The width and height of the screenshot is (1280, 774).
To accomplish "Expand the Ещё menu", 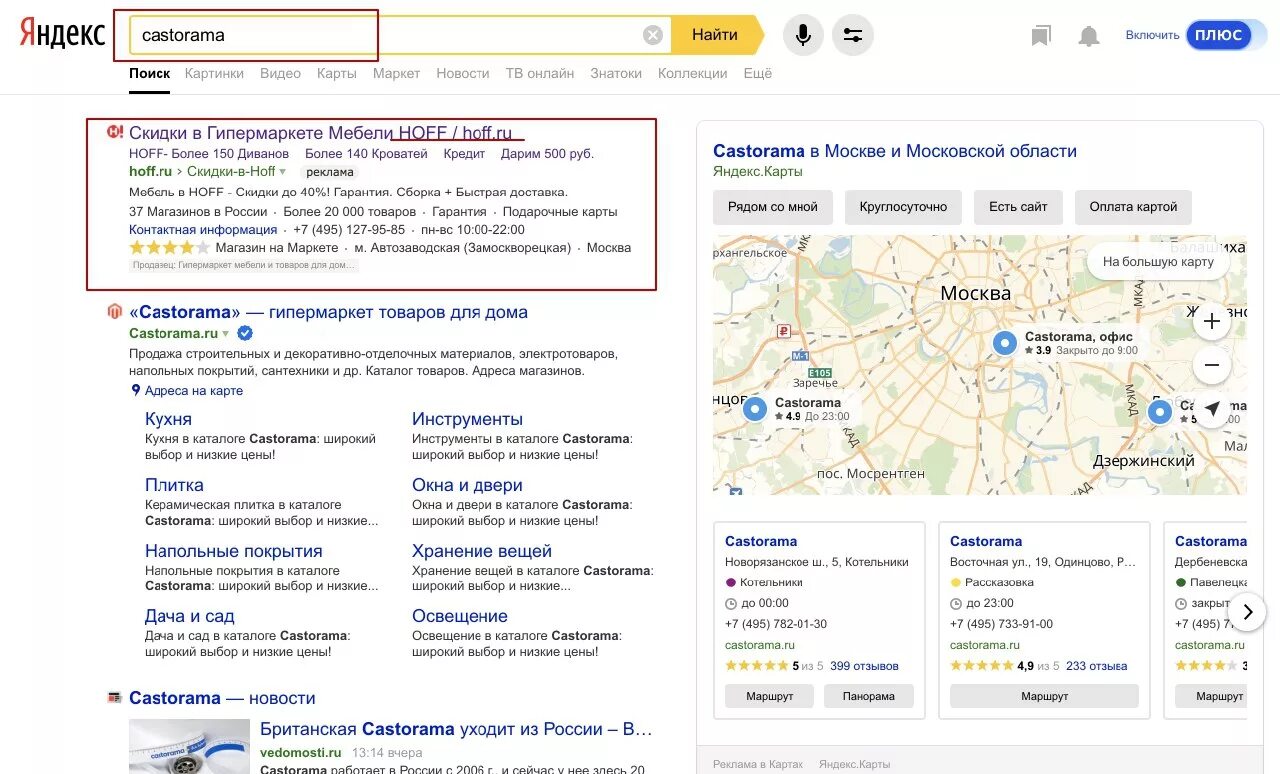I will tap(758, 73).
